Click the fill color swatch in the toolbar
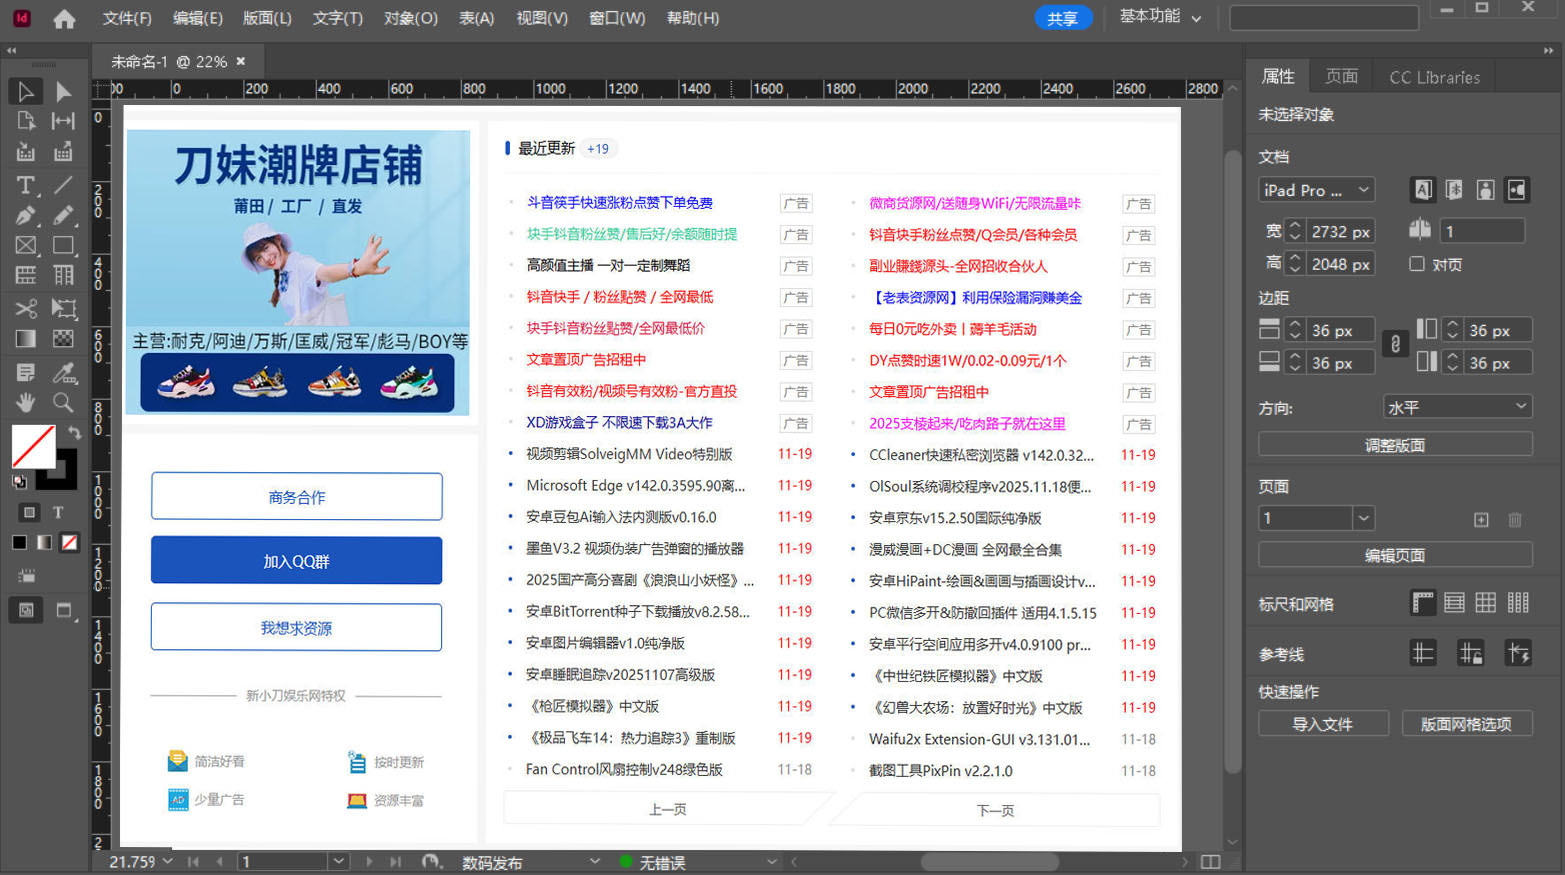 [33, 447]
